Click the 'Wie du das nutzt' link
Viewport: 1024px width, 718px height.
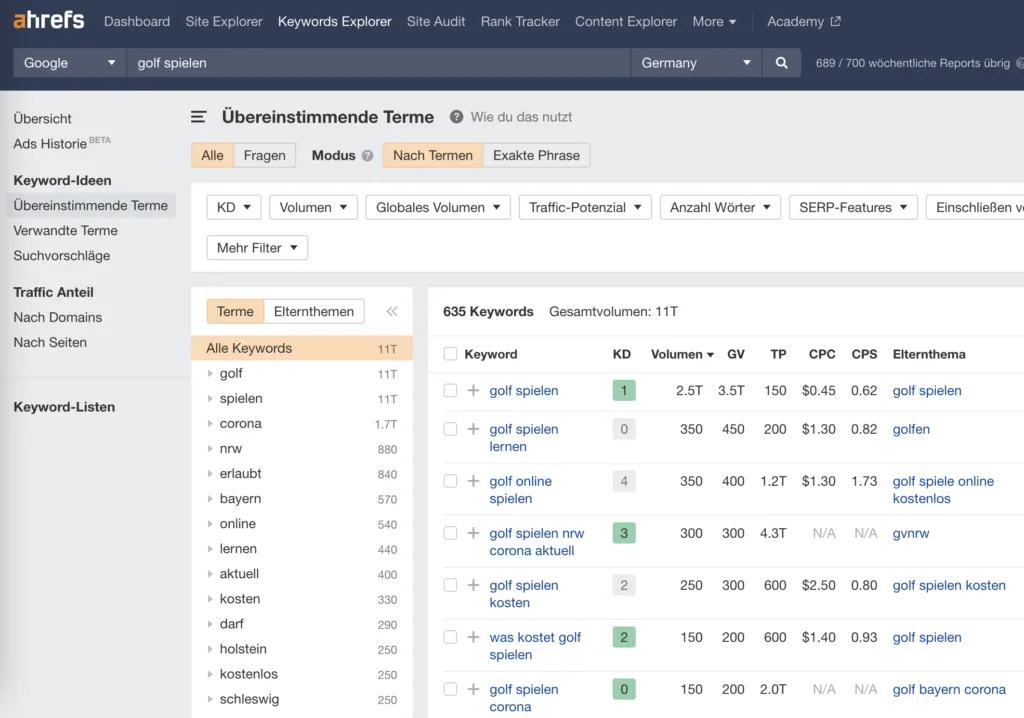click(x=521, y=117)
